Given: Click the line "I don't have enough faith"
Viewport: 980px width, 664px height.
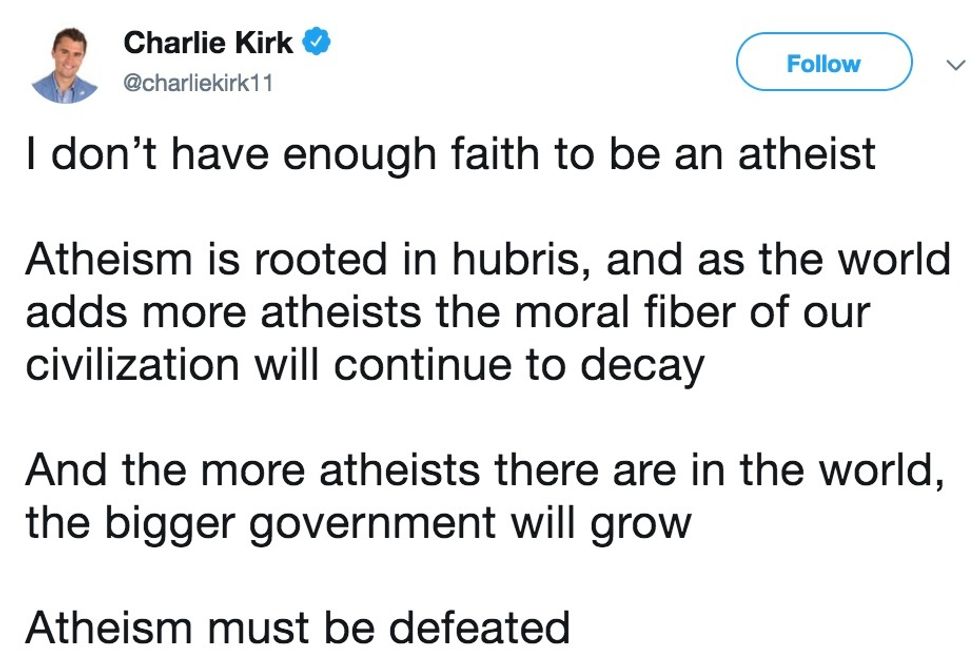Looking at the screenshot, I should (450, 155).
